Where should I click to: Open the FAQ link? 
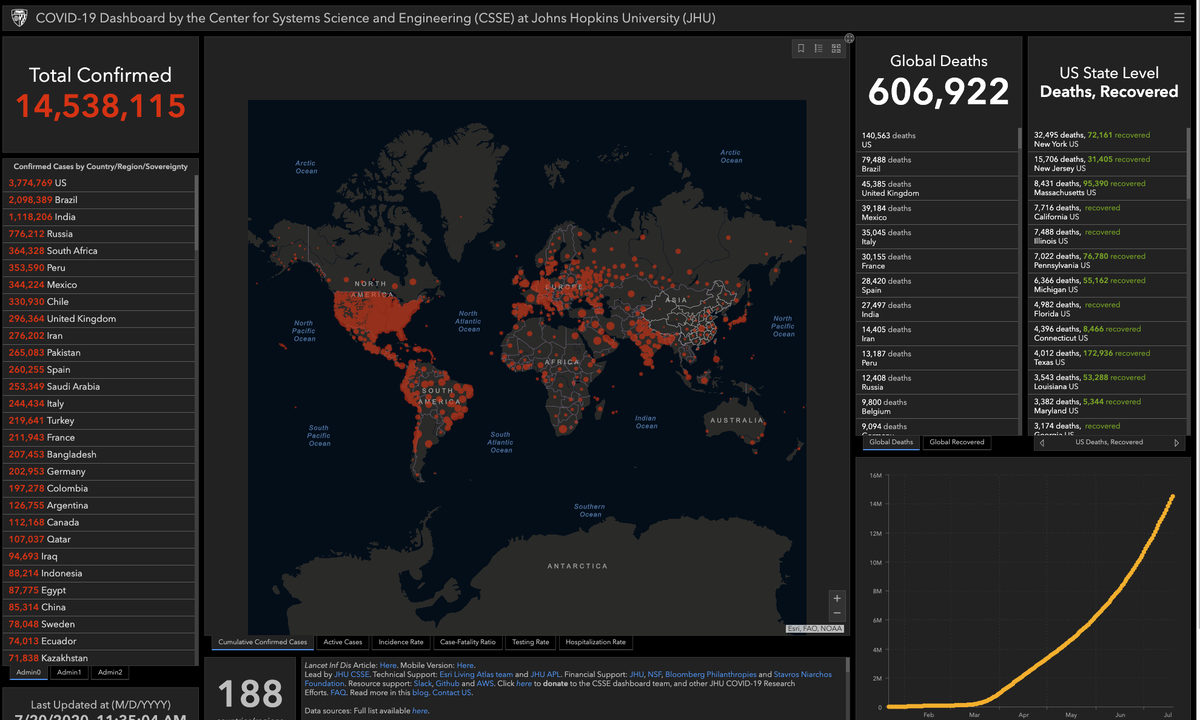click(x=338, y=693)
